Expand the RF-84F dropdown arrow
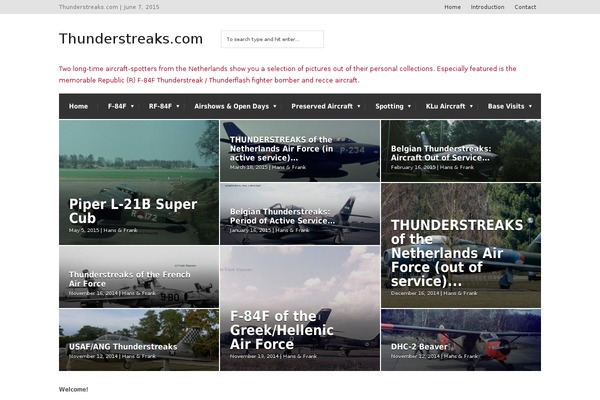The width and height of the screenshot is (600, 400). (178, 106)
